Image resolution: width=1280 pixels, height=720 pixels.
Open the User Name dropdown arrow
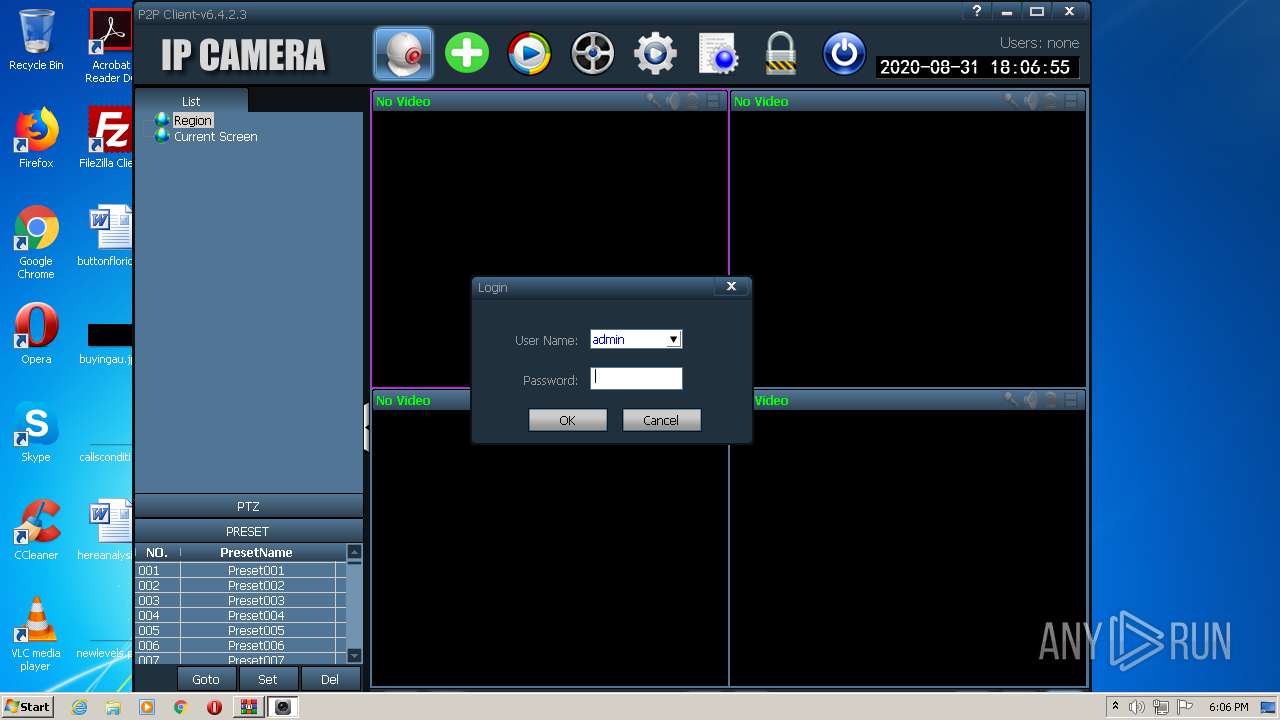tap(673, 340)
